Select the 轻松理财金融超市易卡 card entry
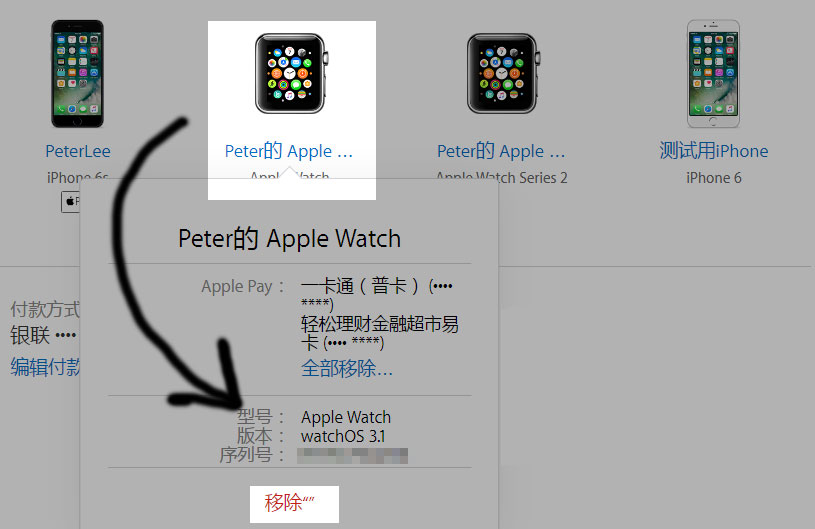Viewport: 815px width, 529px height. coord(379,334)
